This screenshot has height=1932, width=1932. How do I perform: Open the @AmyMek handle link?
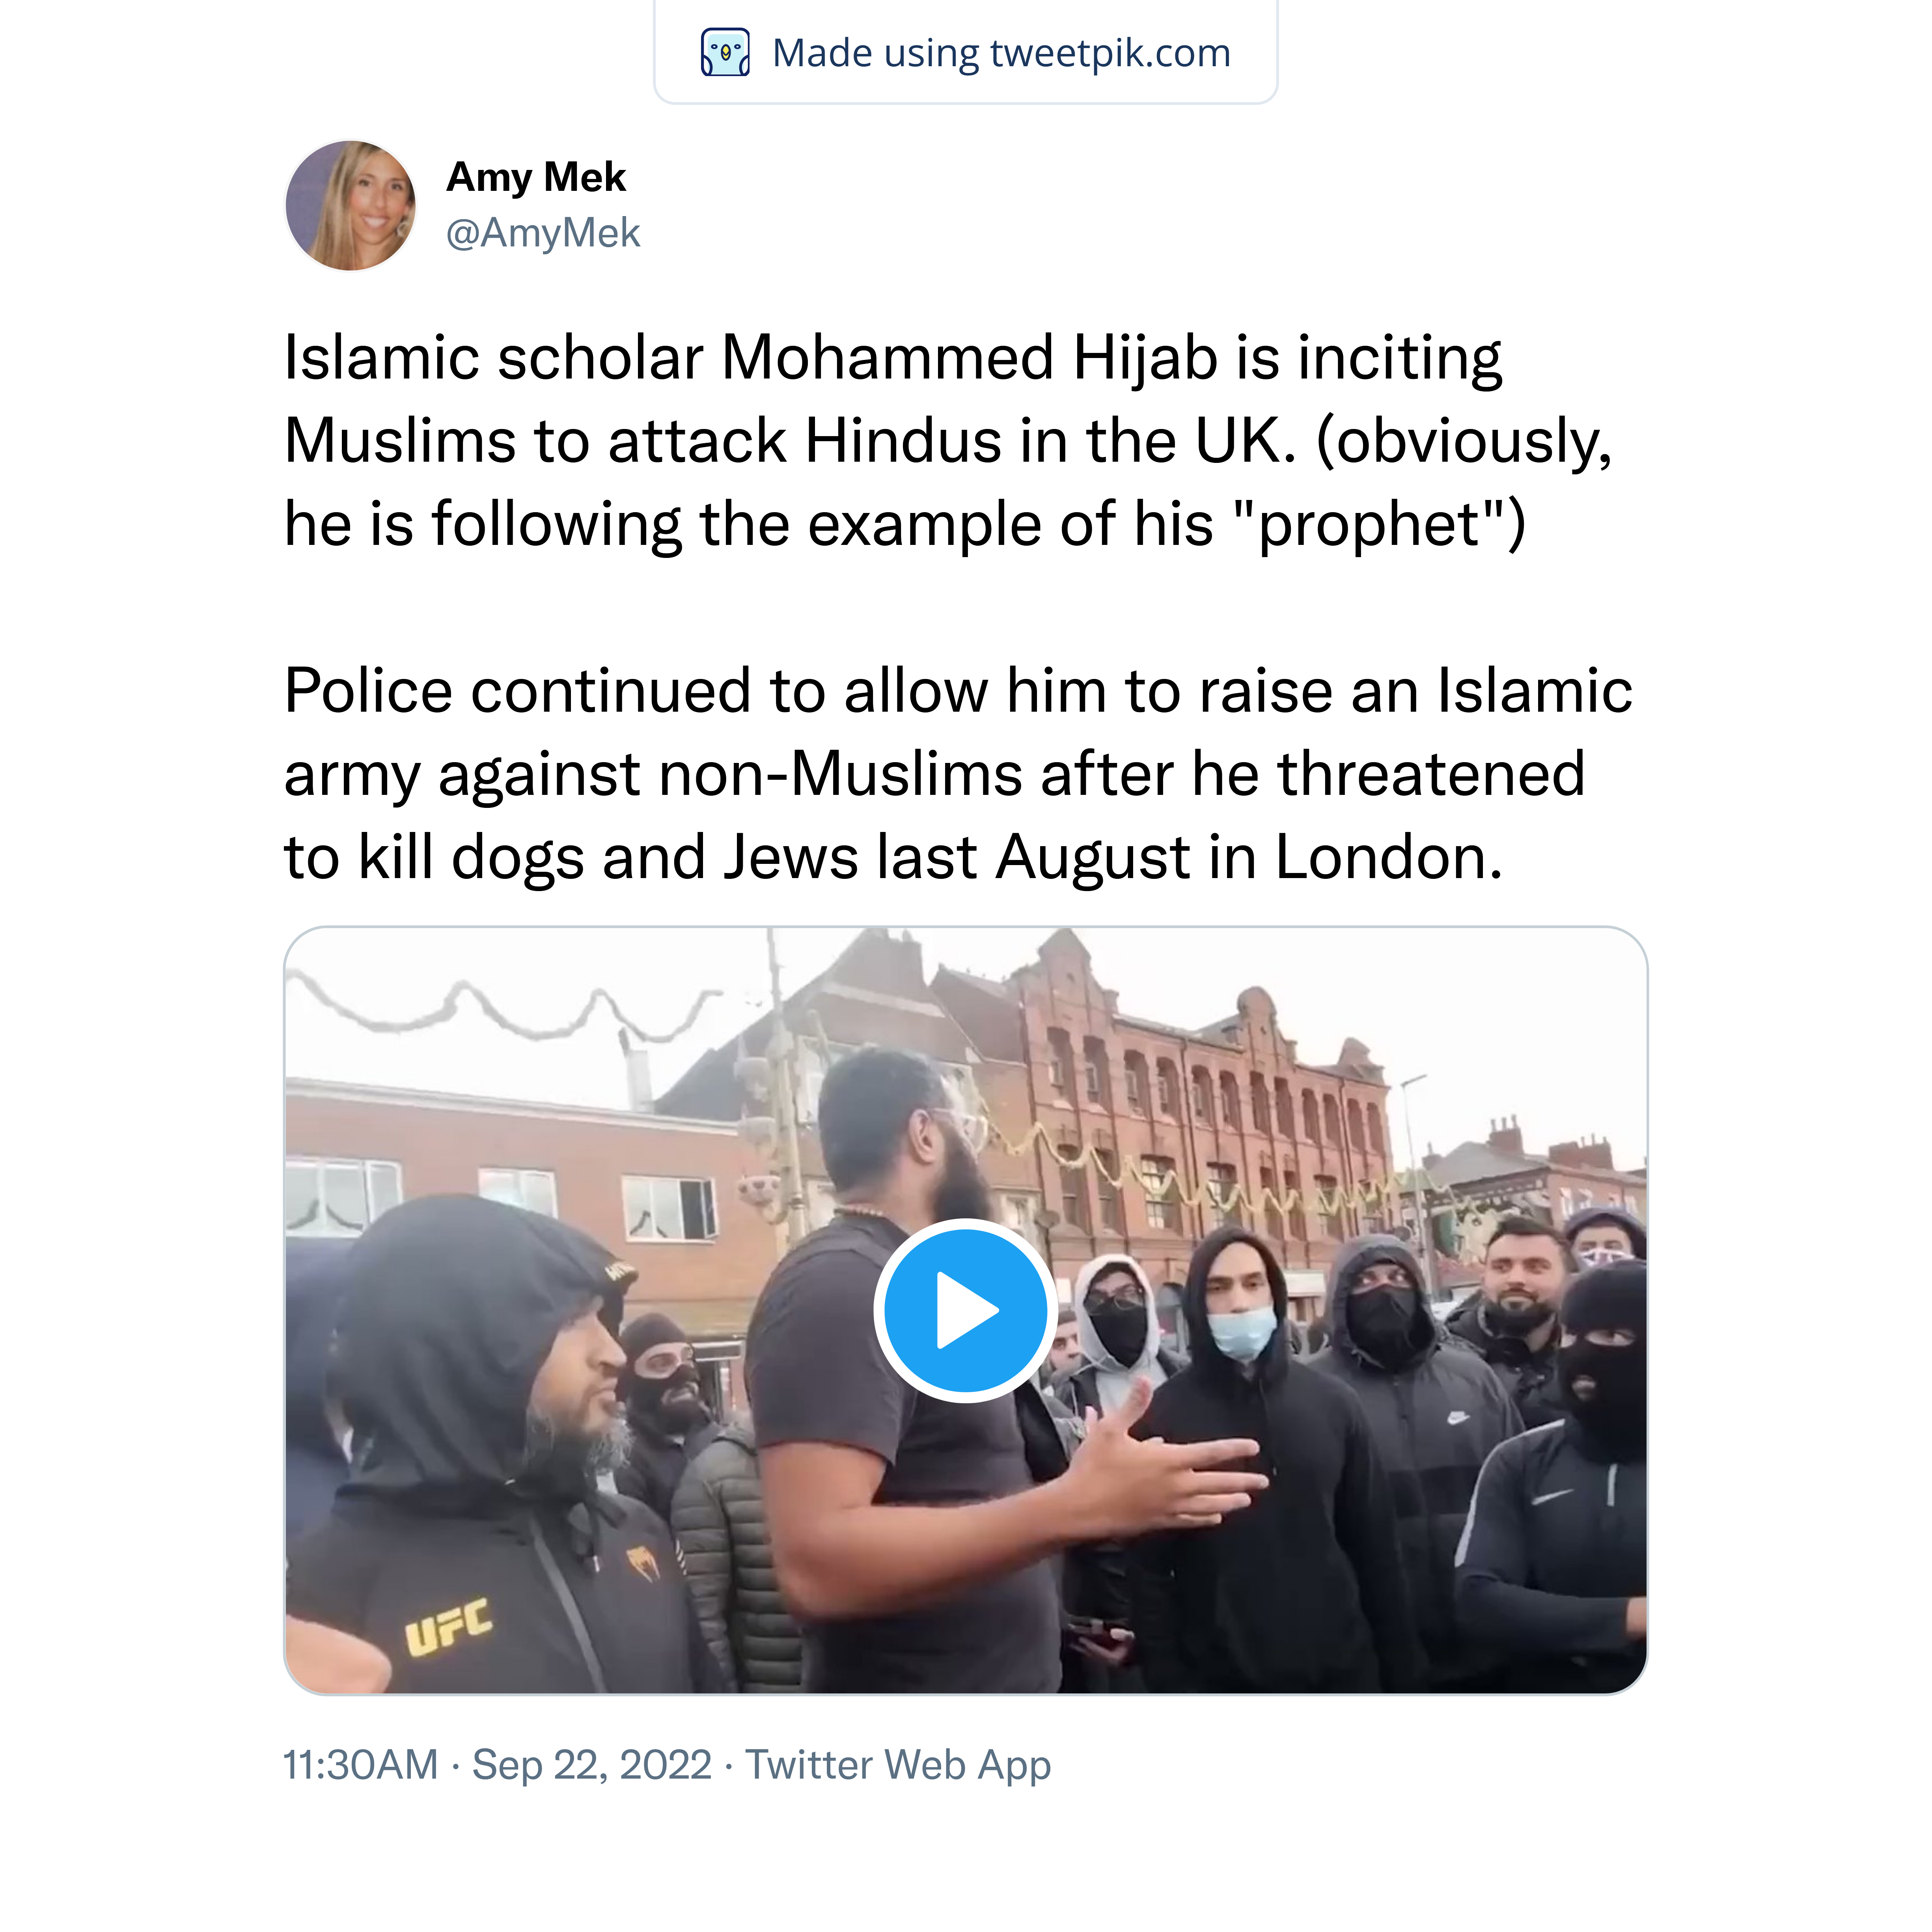(x=543, y=233)
